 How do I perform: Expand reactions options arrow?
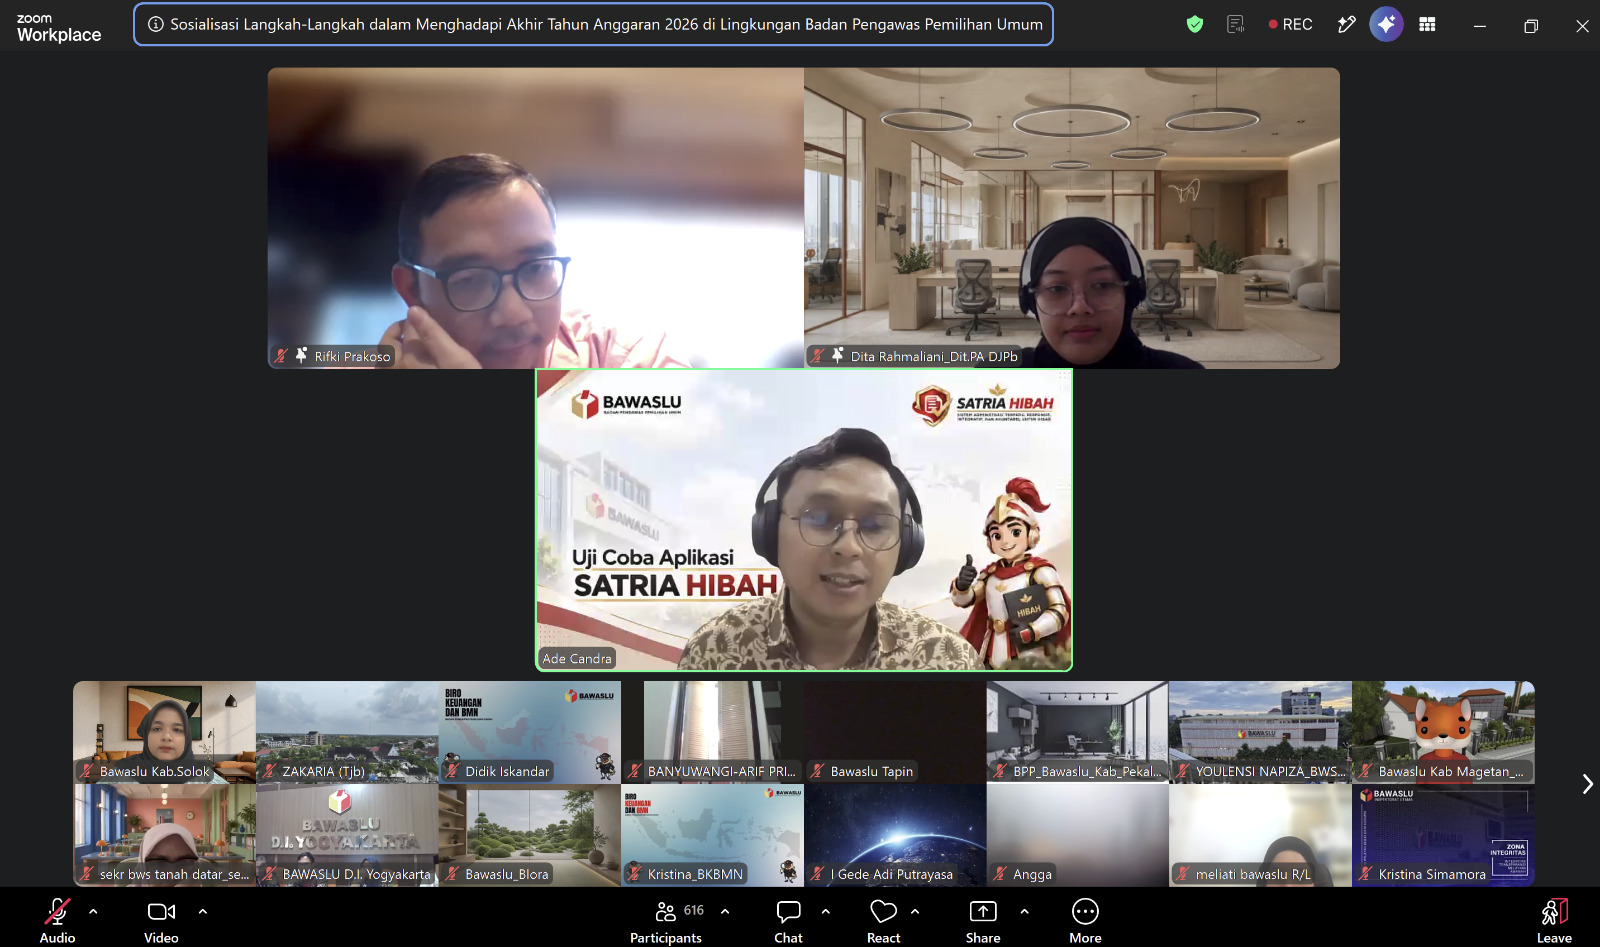[915, 911]
